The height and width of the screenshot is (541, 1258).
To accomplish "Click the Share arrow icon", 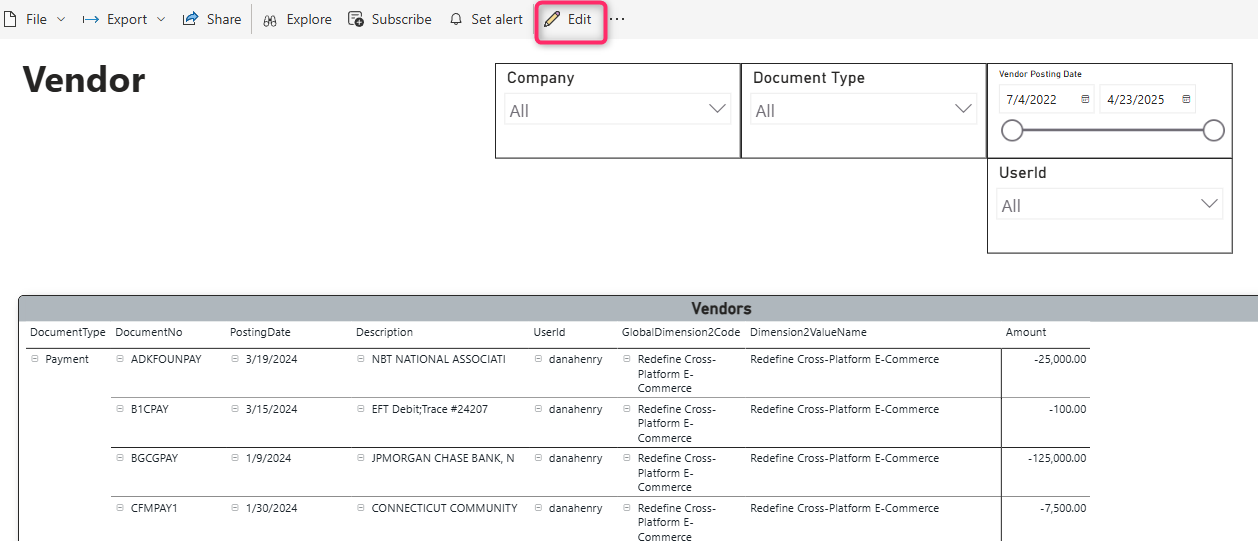I will click(x=191, y=19).
